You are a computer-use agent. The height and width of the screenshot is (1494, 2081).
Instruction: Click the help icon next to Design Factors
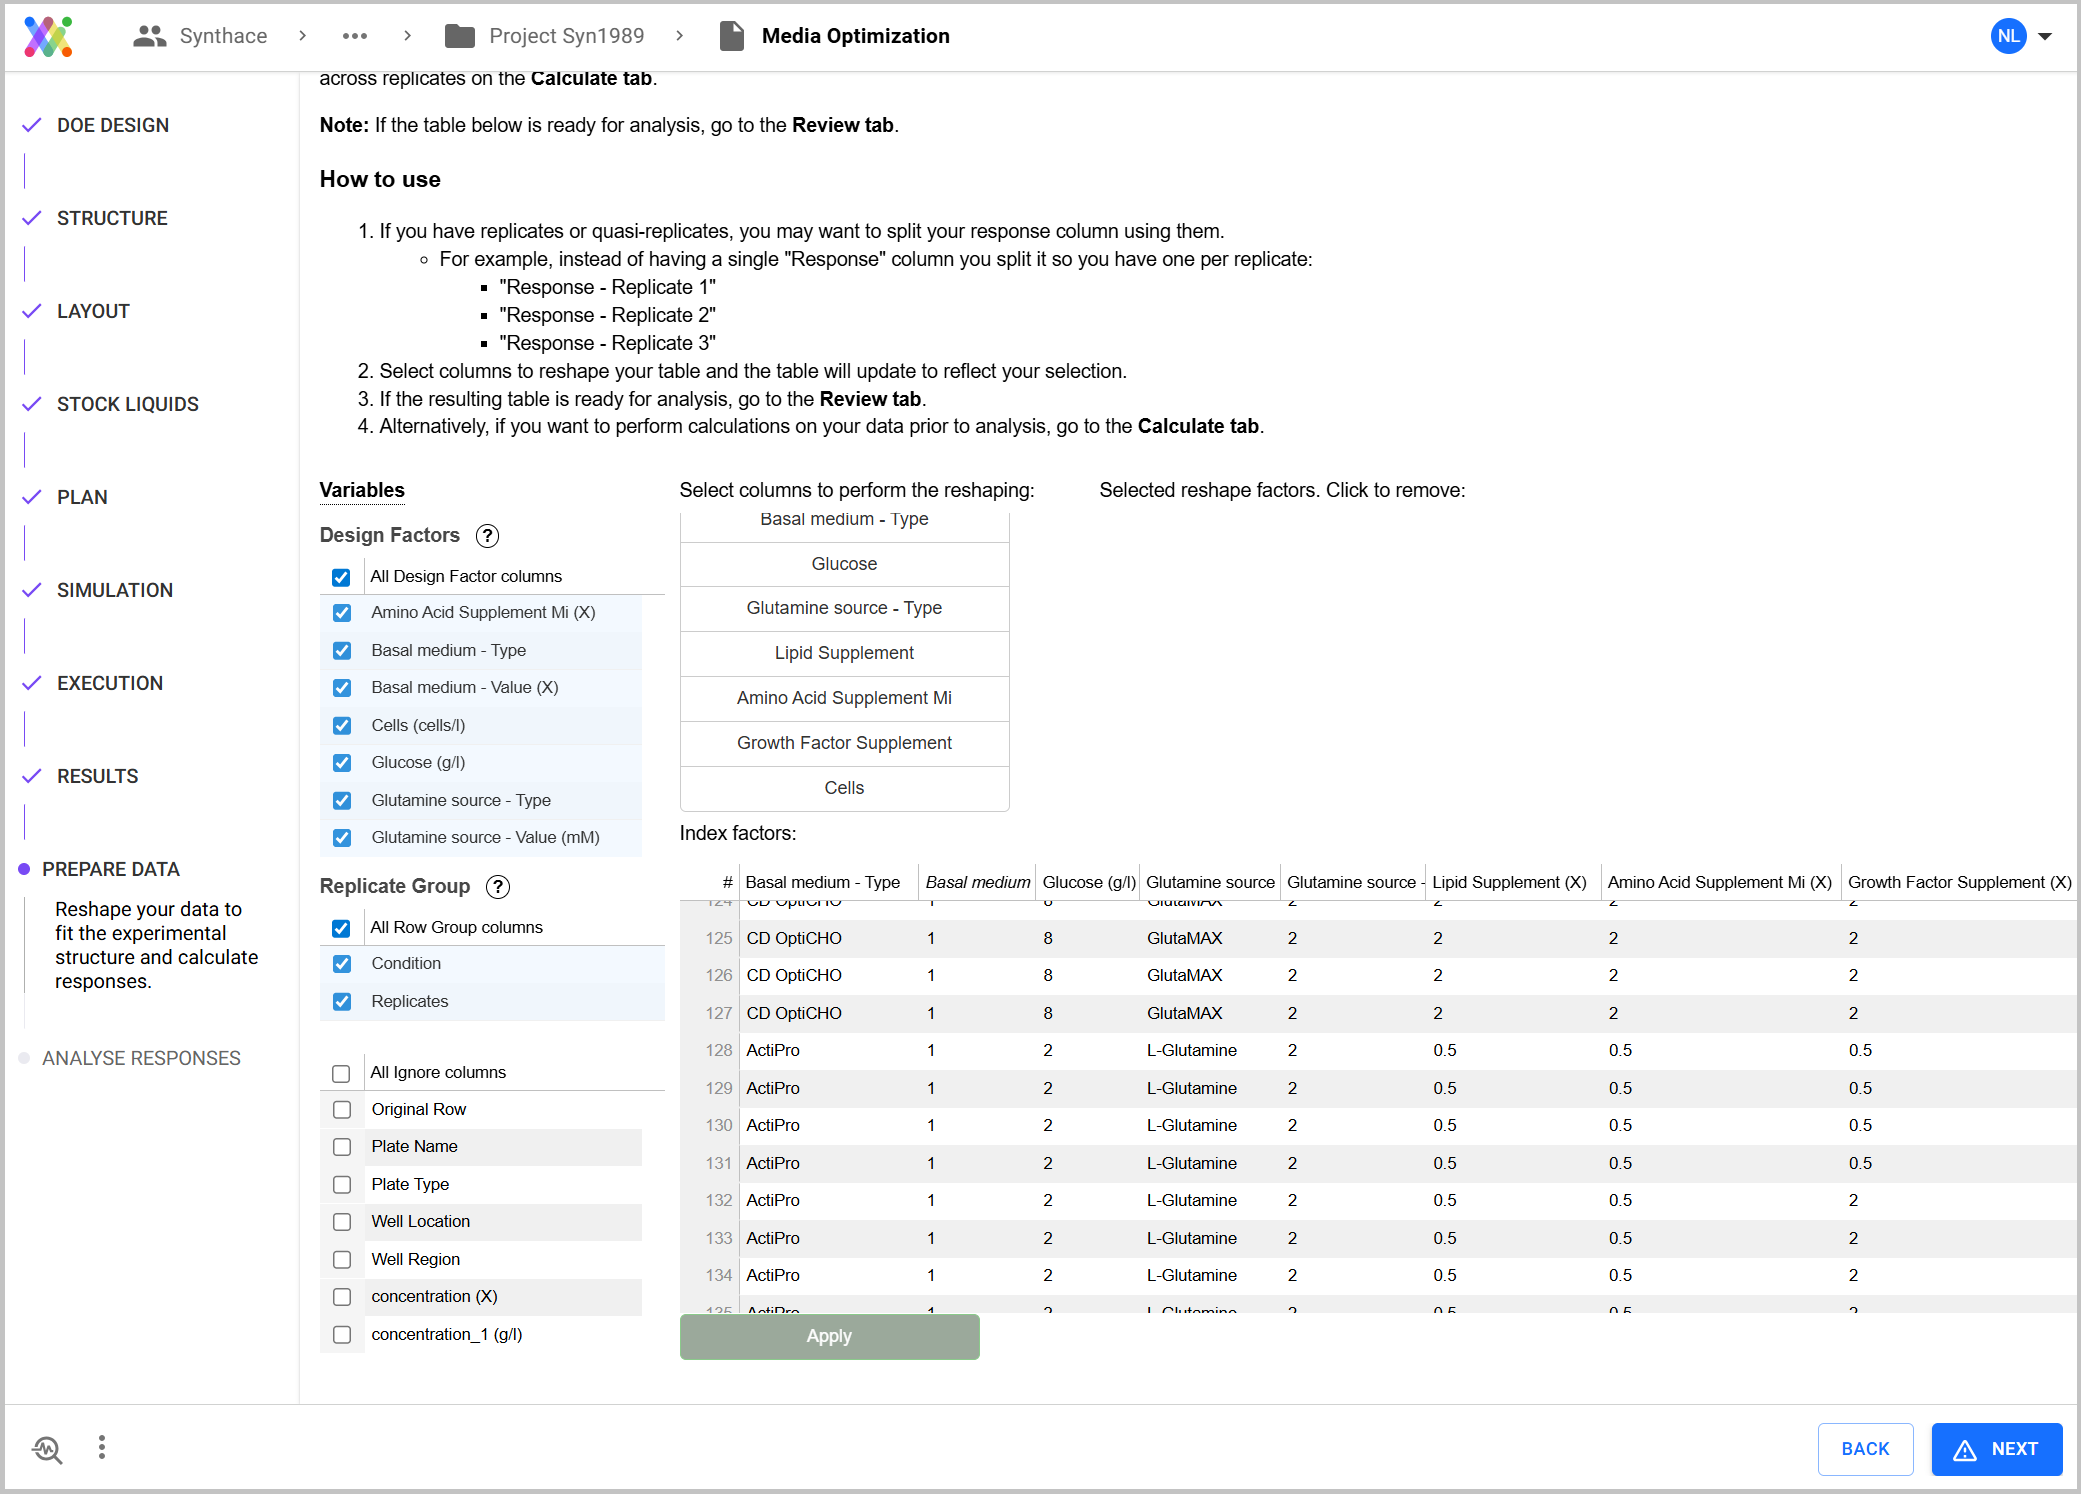[x=488, y=536]
